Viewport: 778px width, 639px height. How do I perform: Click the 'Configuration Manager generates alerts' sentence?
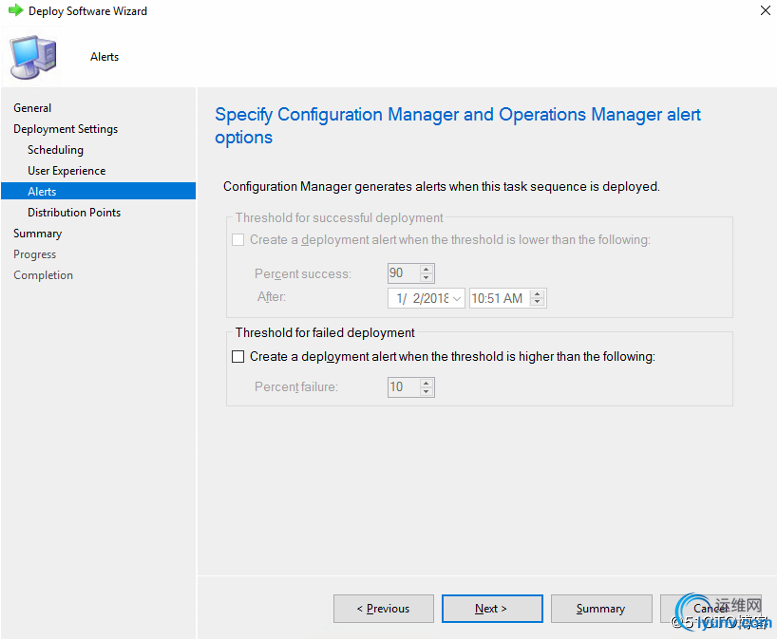442,187
